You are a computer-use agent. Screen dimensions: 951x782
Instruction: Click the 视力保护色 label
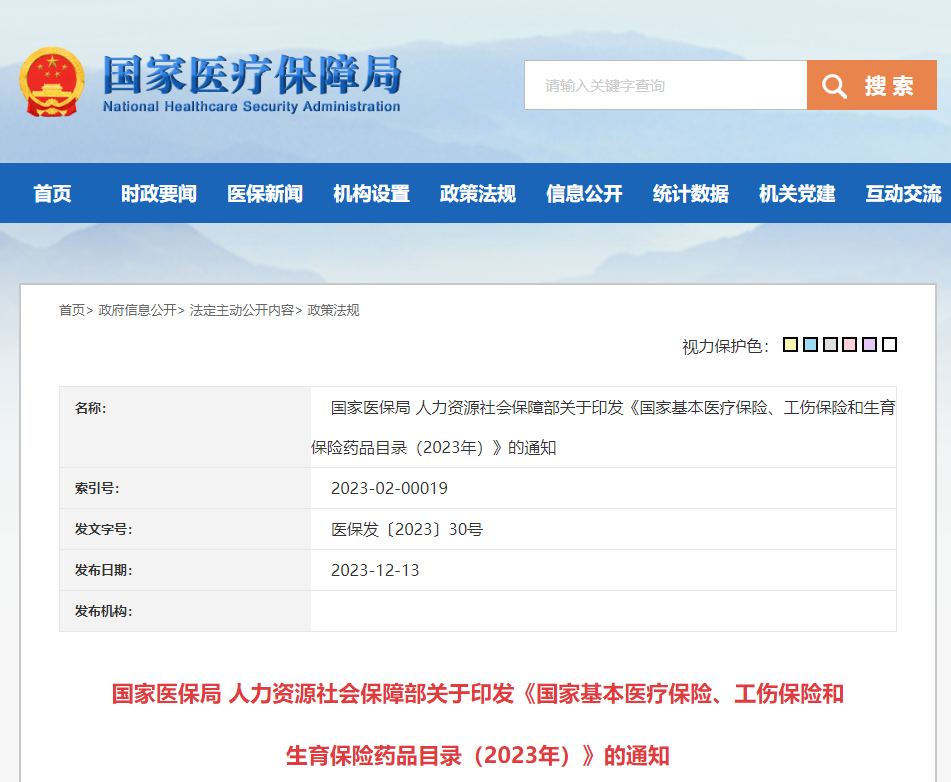coord(725,346)
